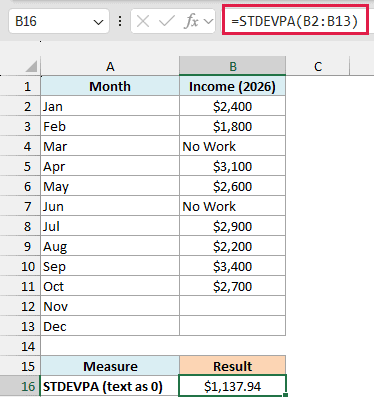
Task: Click the $2,900 income cell
Action: click(232, 226)
